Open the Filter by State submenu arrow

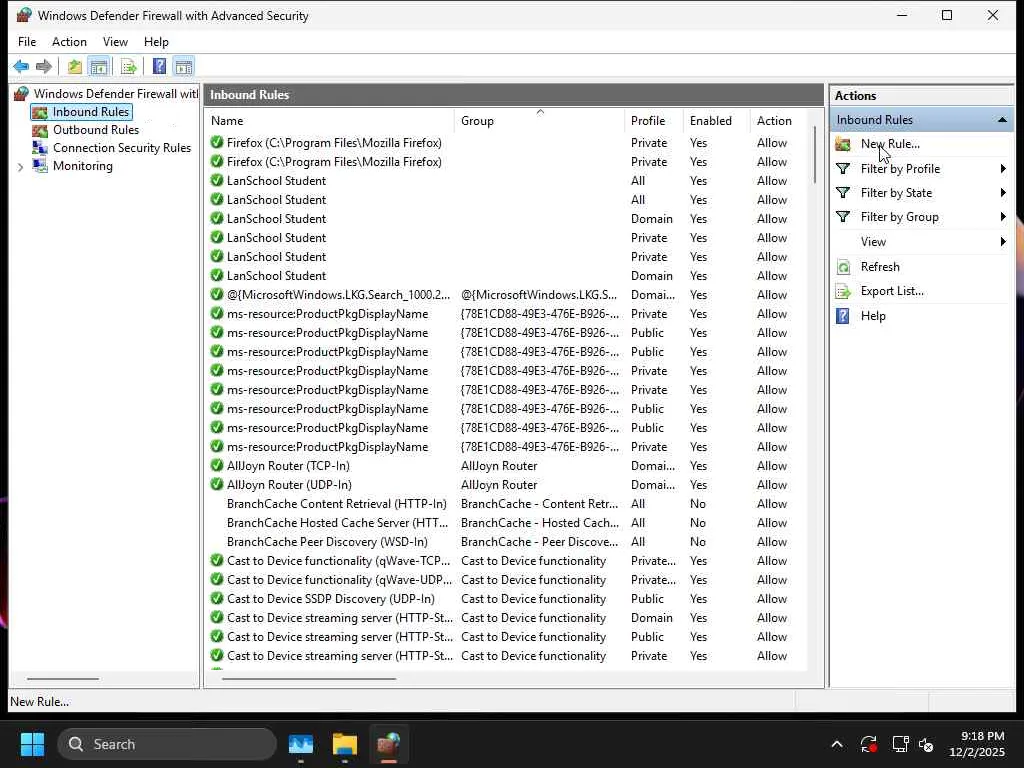click(1003, 193)
